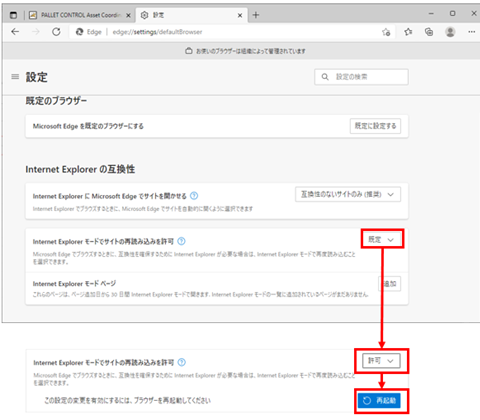480x420 pixels.
Task: Open the Favorites list icon
Action: tap(408, 32)
